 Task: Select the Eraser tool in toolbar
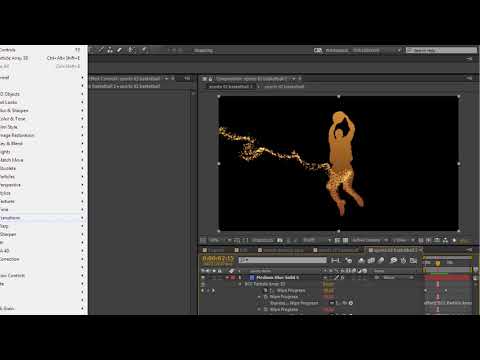tap(119, 50)
